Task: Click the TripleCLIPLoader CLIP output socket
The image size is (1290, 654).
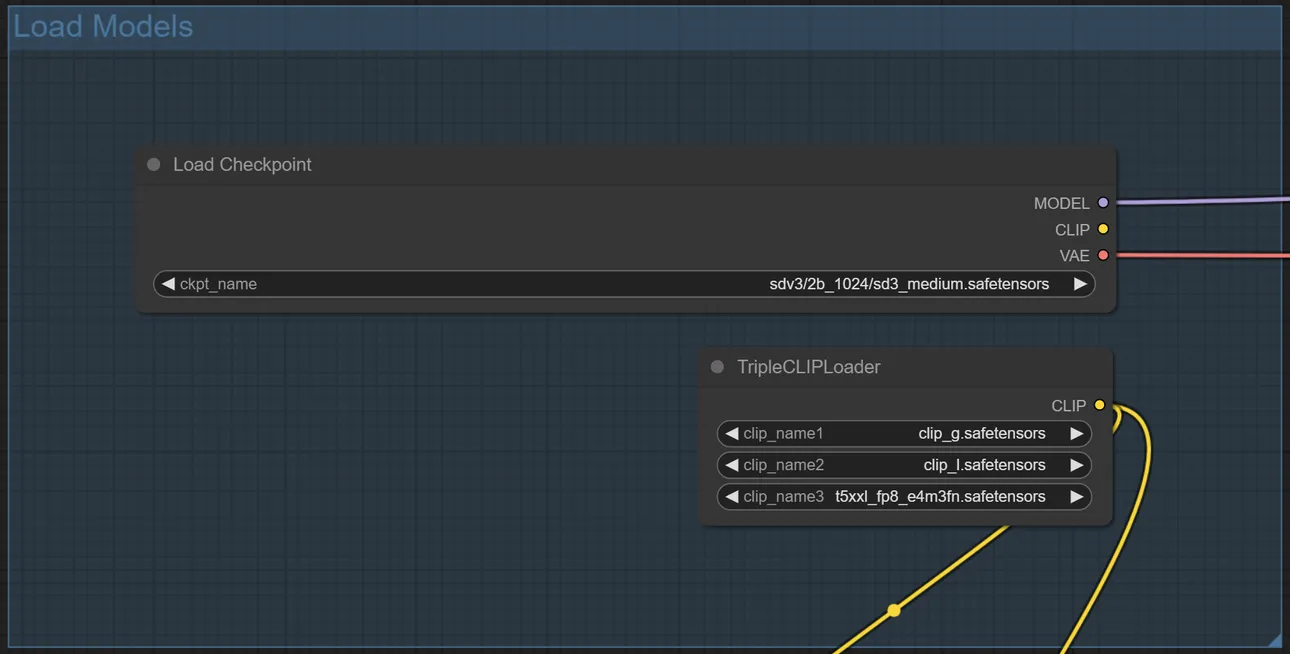Action: point(1099,405)
